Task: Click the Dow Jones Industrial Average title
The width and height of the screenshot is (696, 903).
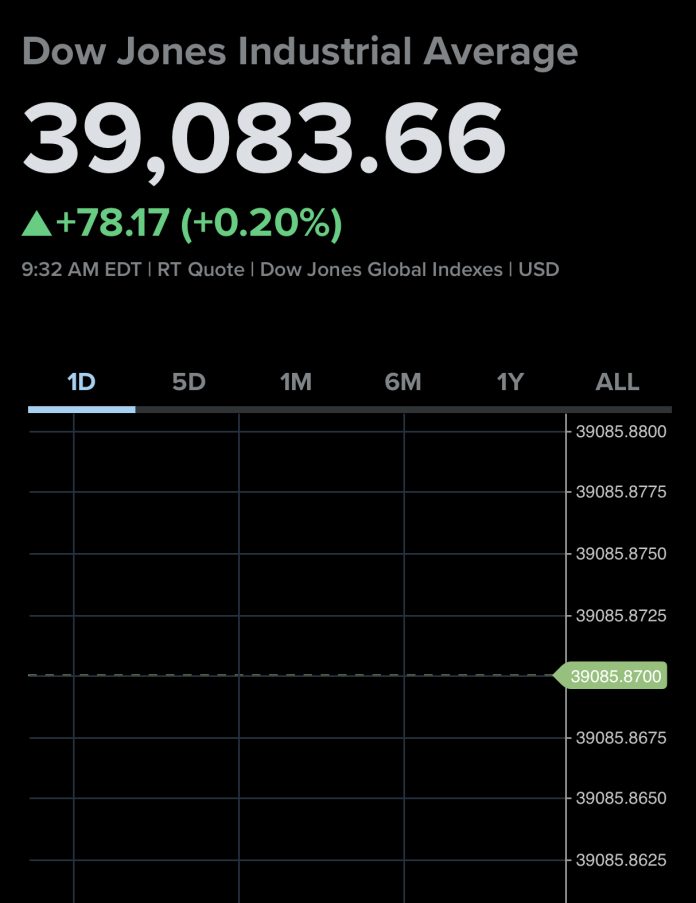Action: point(299,51)
